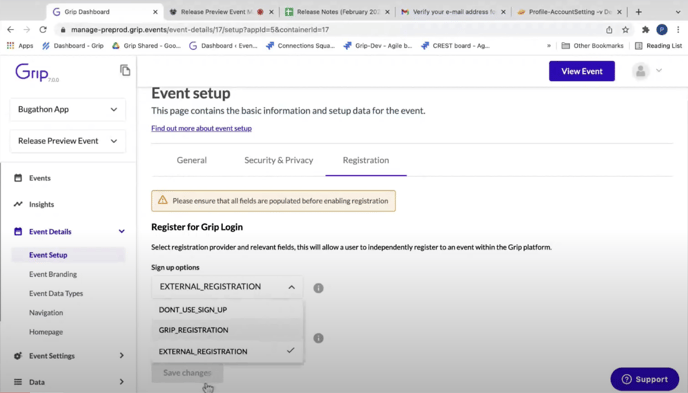
Task: Close the Release Notes tab
Action: tap(387, 12)
